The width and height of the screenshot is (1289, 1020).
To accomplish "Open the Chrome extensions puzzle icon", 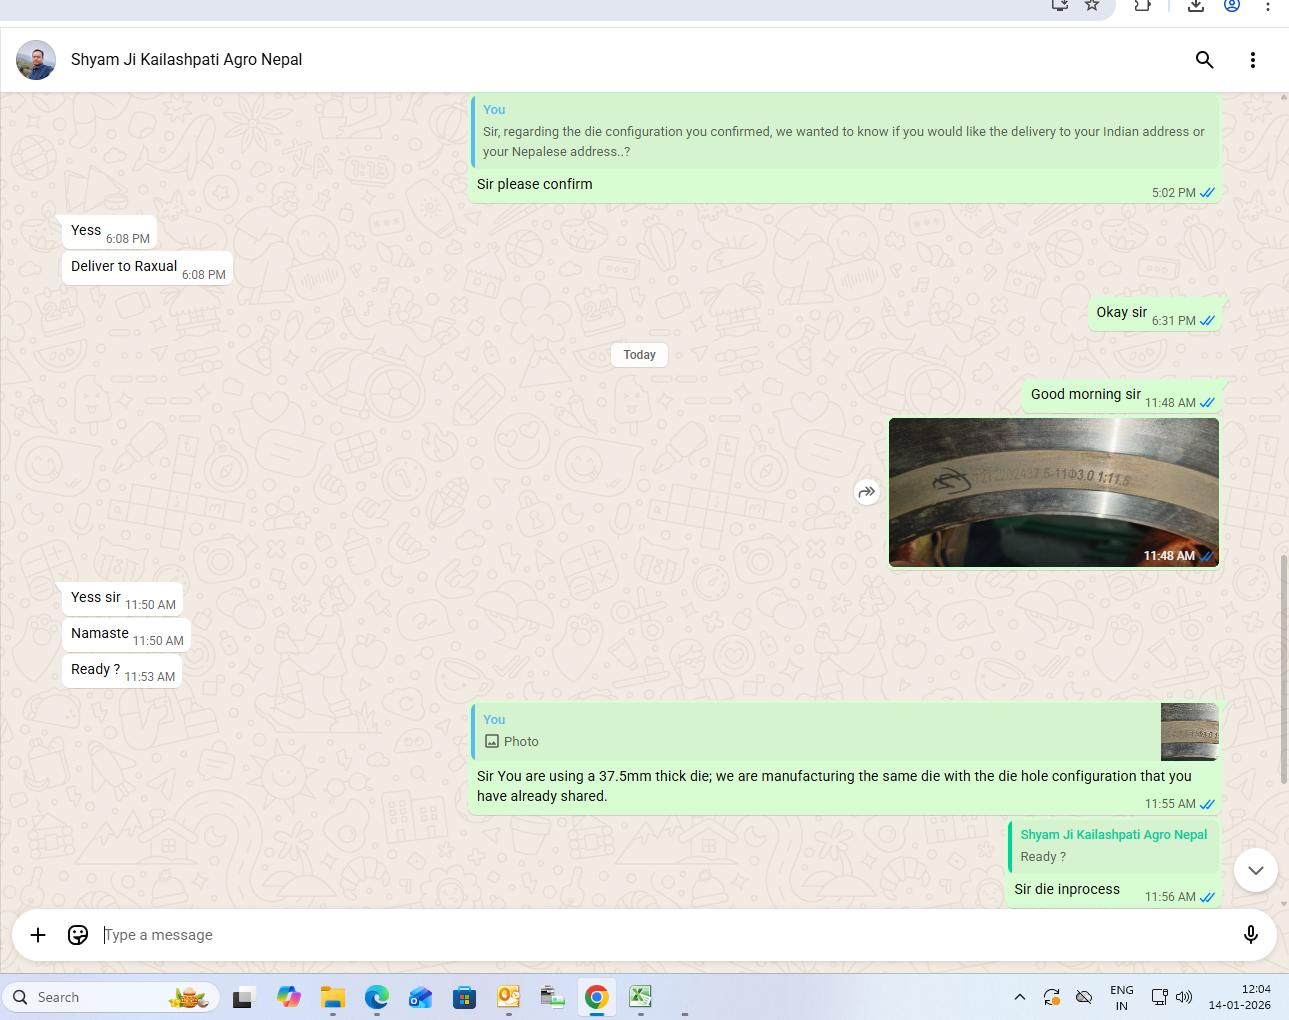I will coord(1142,6).
